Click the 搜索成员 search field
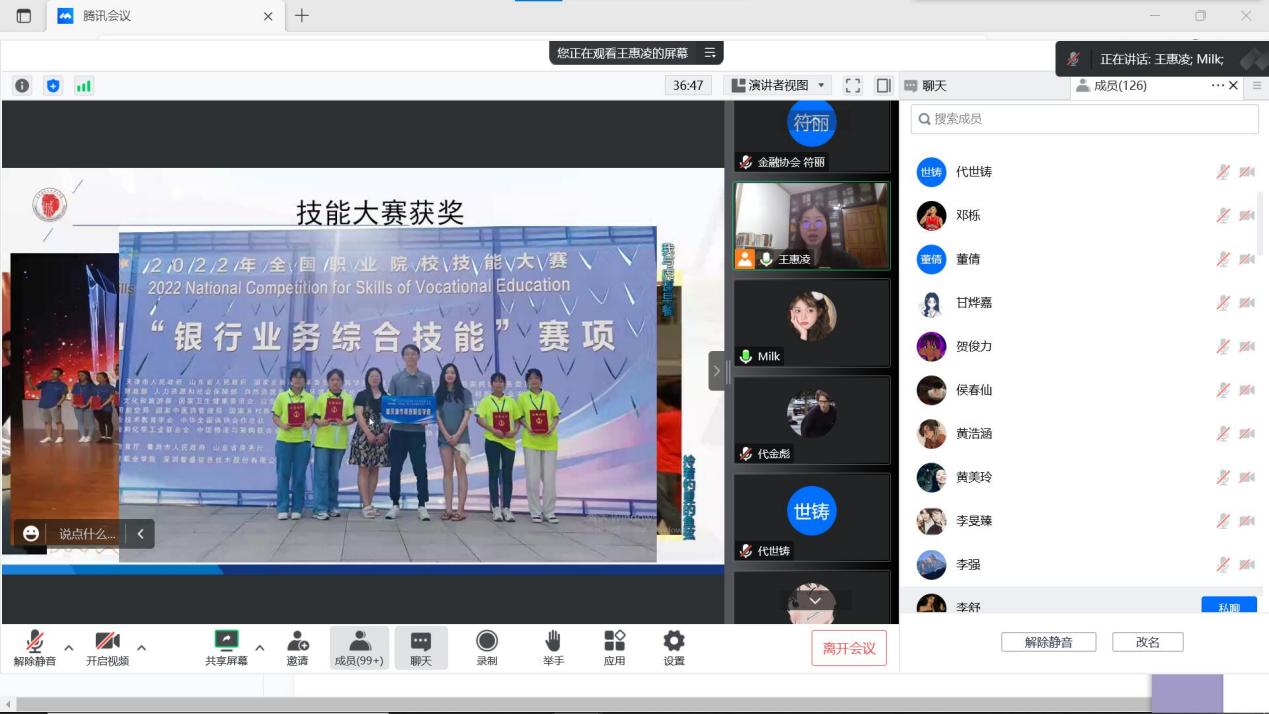This screenshot has height=714, width=1269. pos(1084,119)
